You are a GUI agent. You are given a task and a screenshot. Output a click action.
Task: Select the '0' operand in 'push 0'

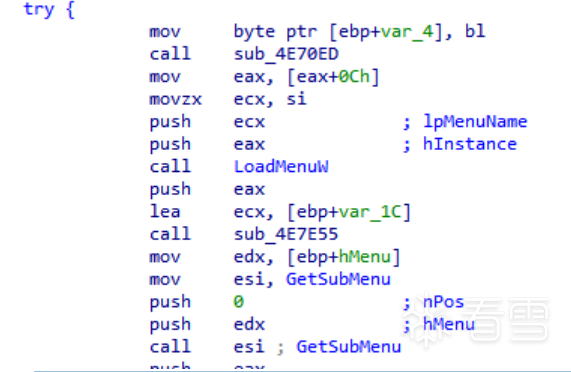[x=239, y=302]
